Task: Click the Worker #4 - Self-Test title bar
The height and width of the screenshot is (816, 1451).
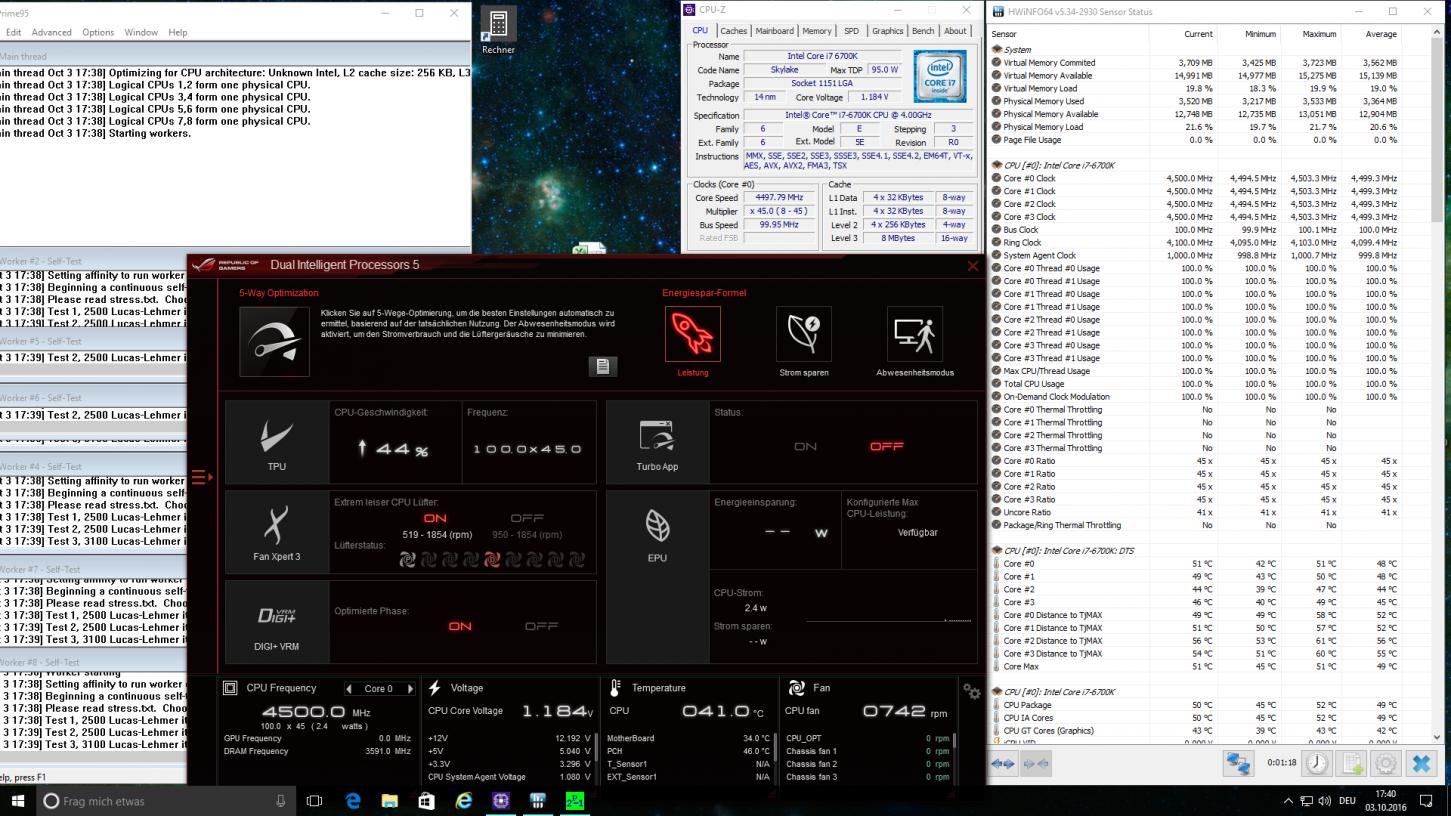Action: [x=93, y=467]
